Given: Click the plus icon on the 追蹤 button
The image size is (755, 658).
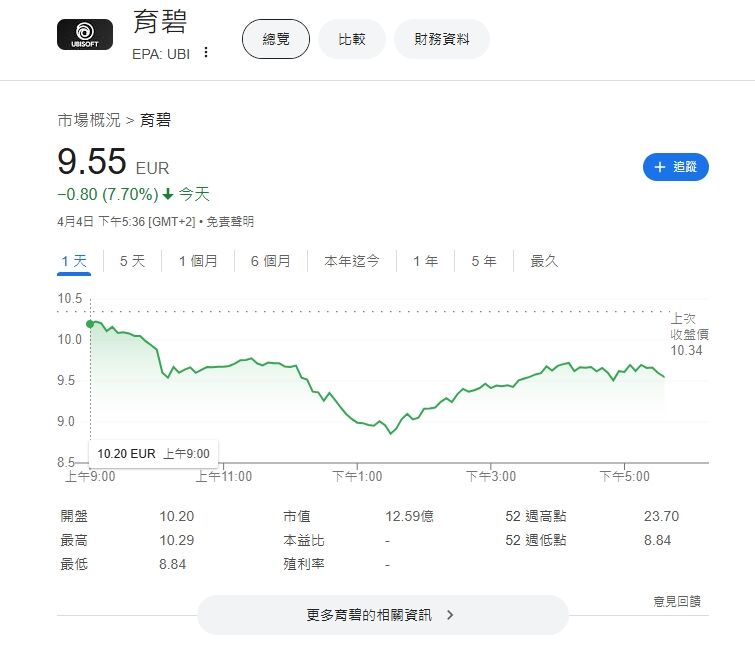Looking at the screenshot, I should (660, 167).
